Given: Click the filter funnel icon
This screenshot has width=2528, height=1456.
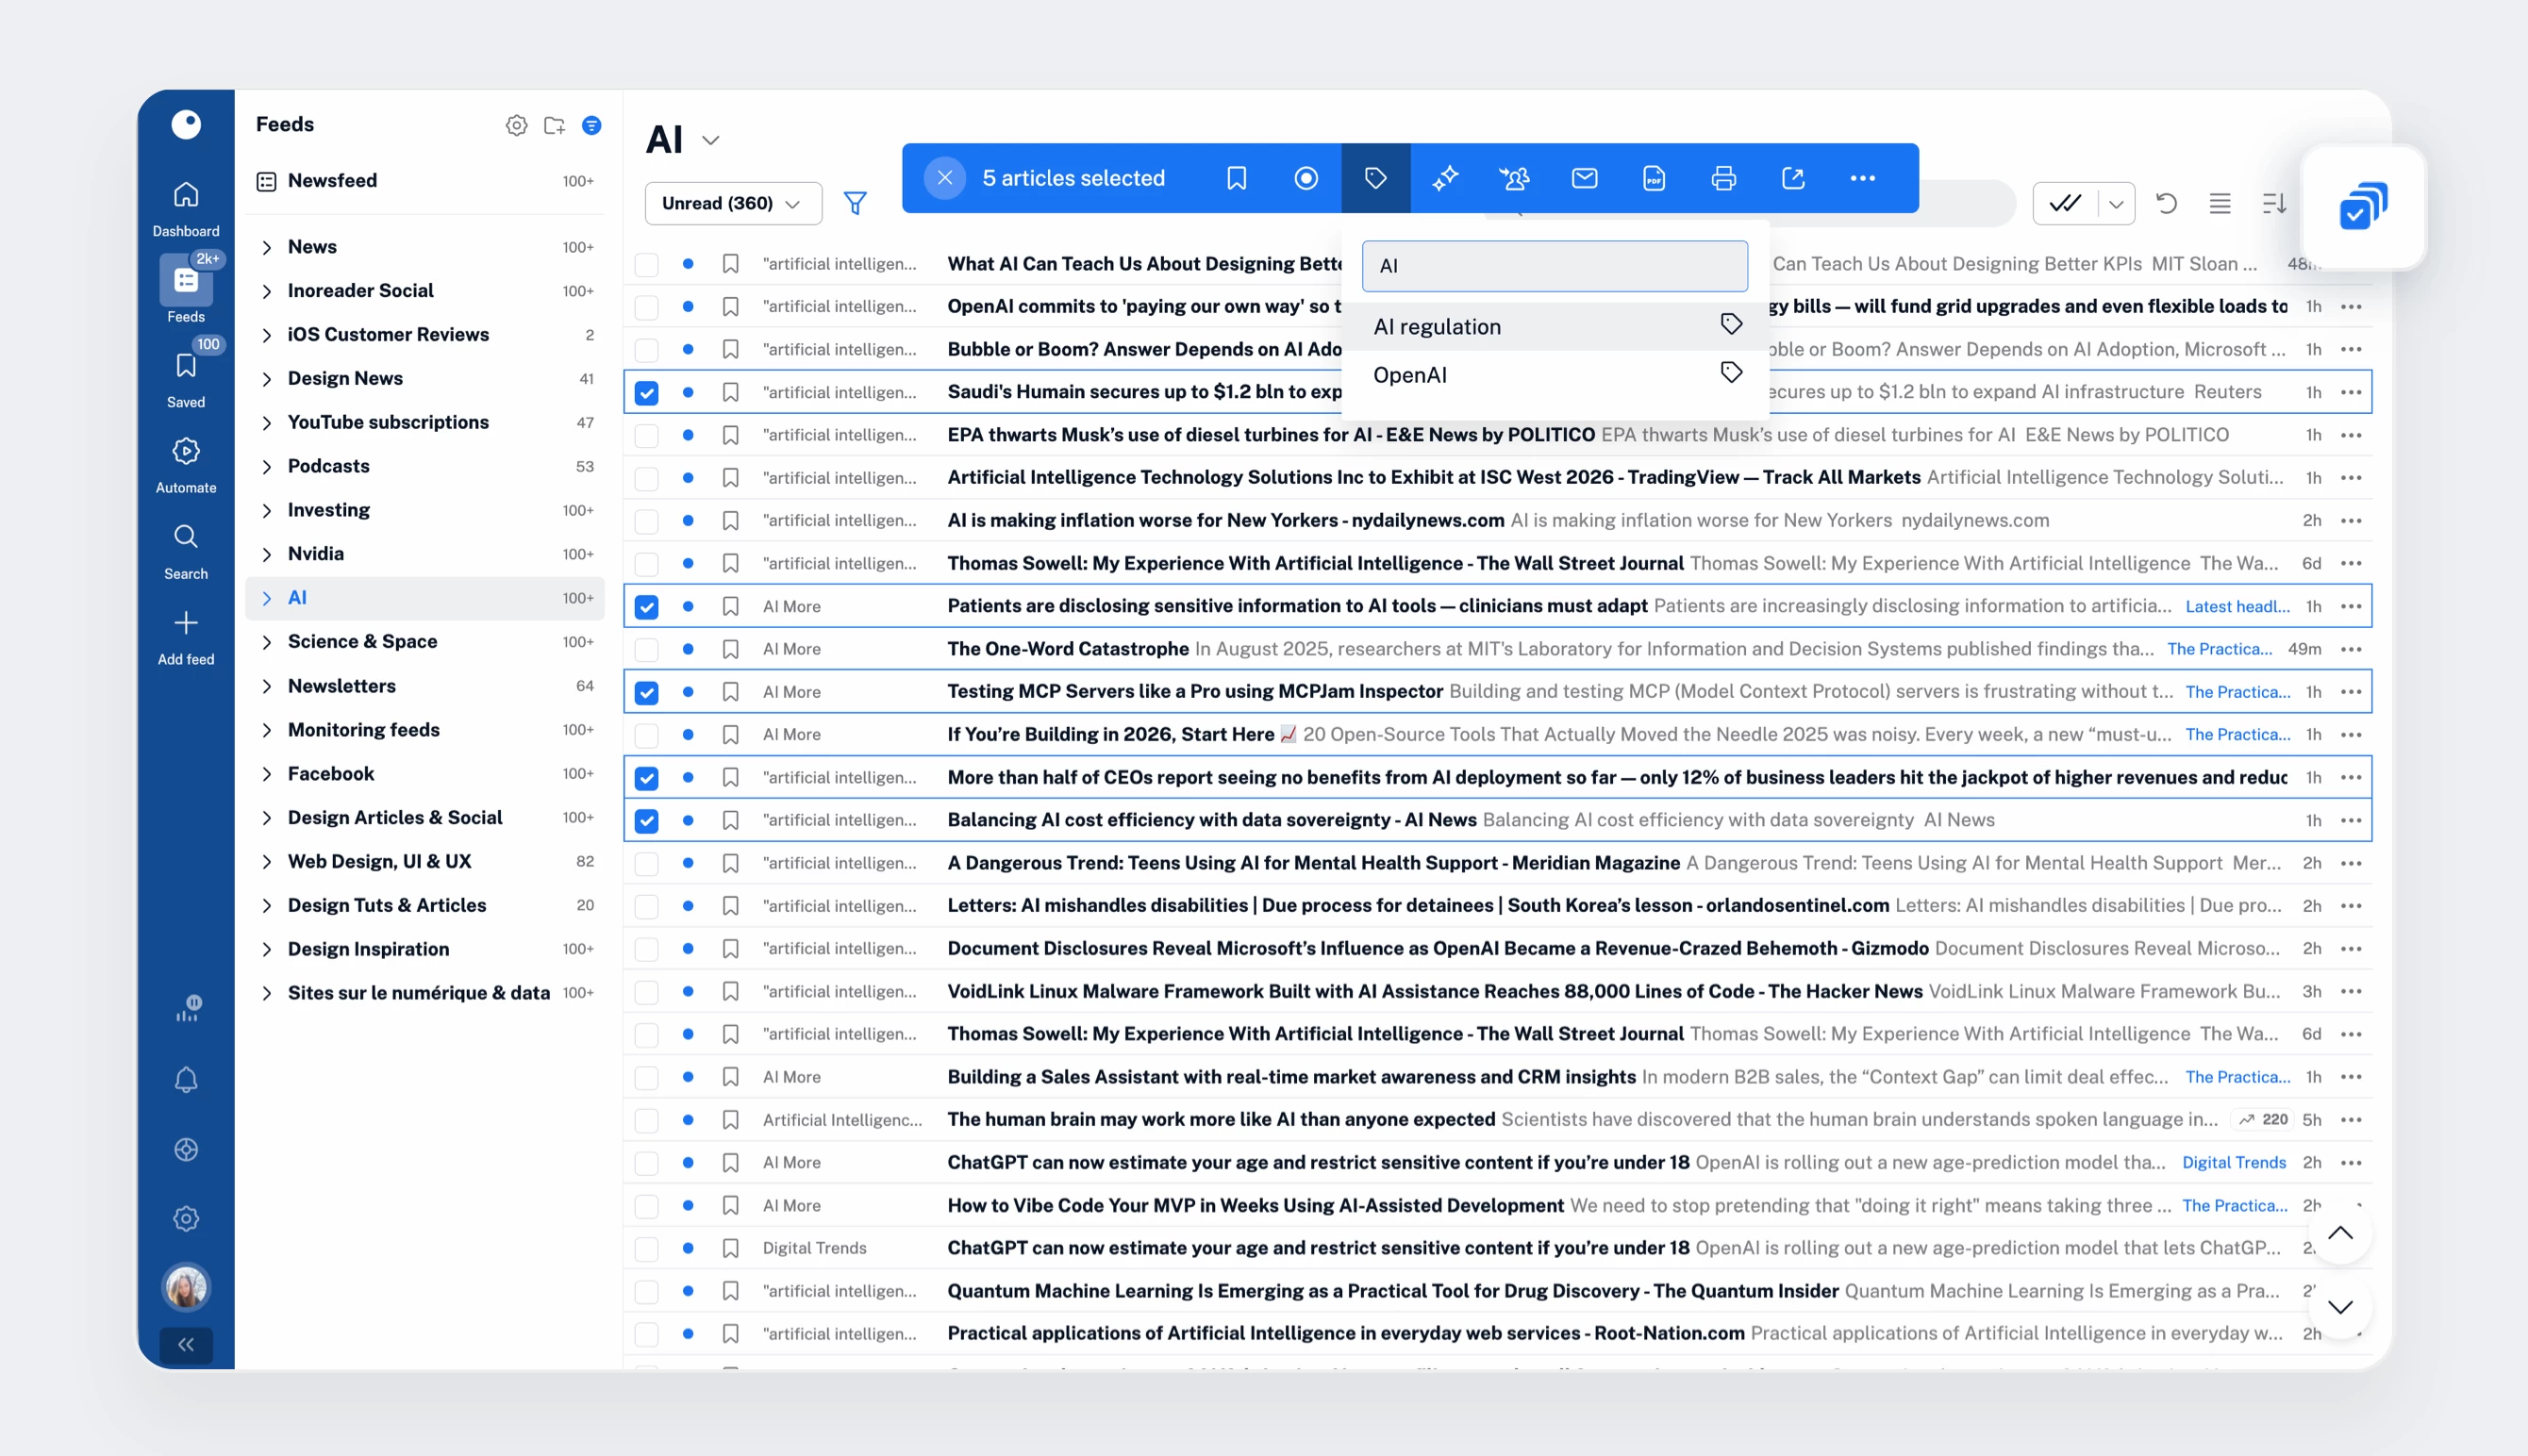Looking at the screenshot, I should click(855, 203).
